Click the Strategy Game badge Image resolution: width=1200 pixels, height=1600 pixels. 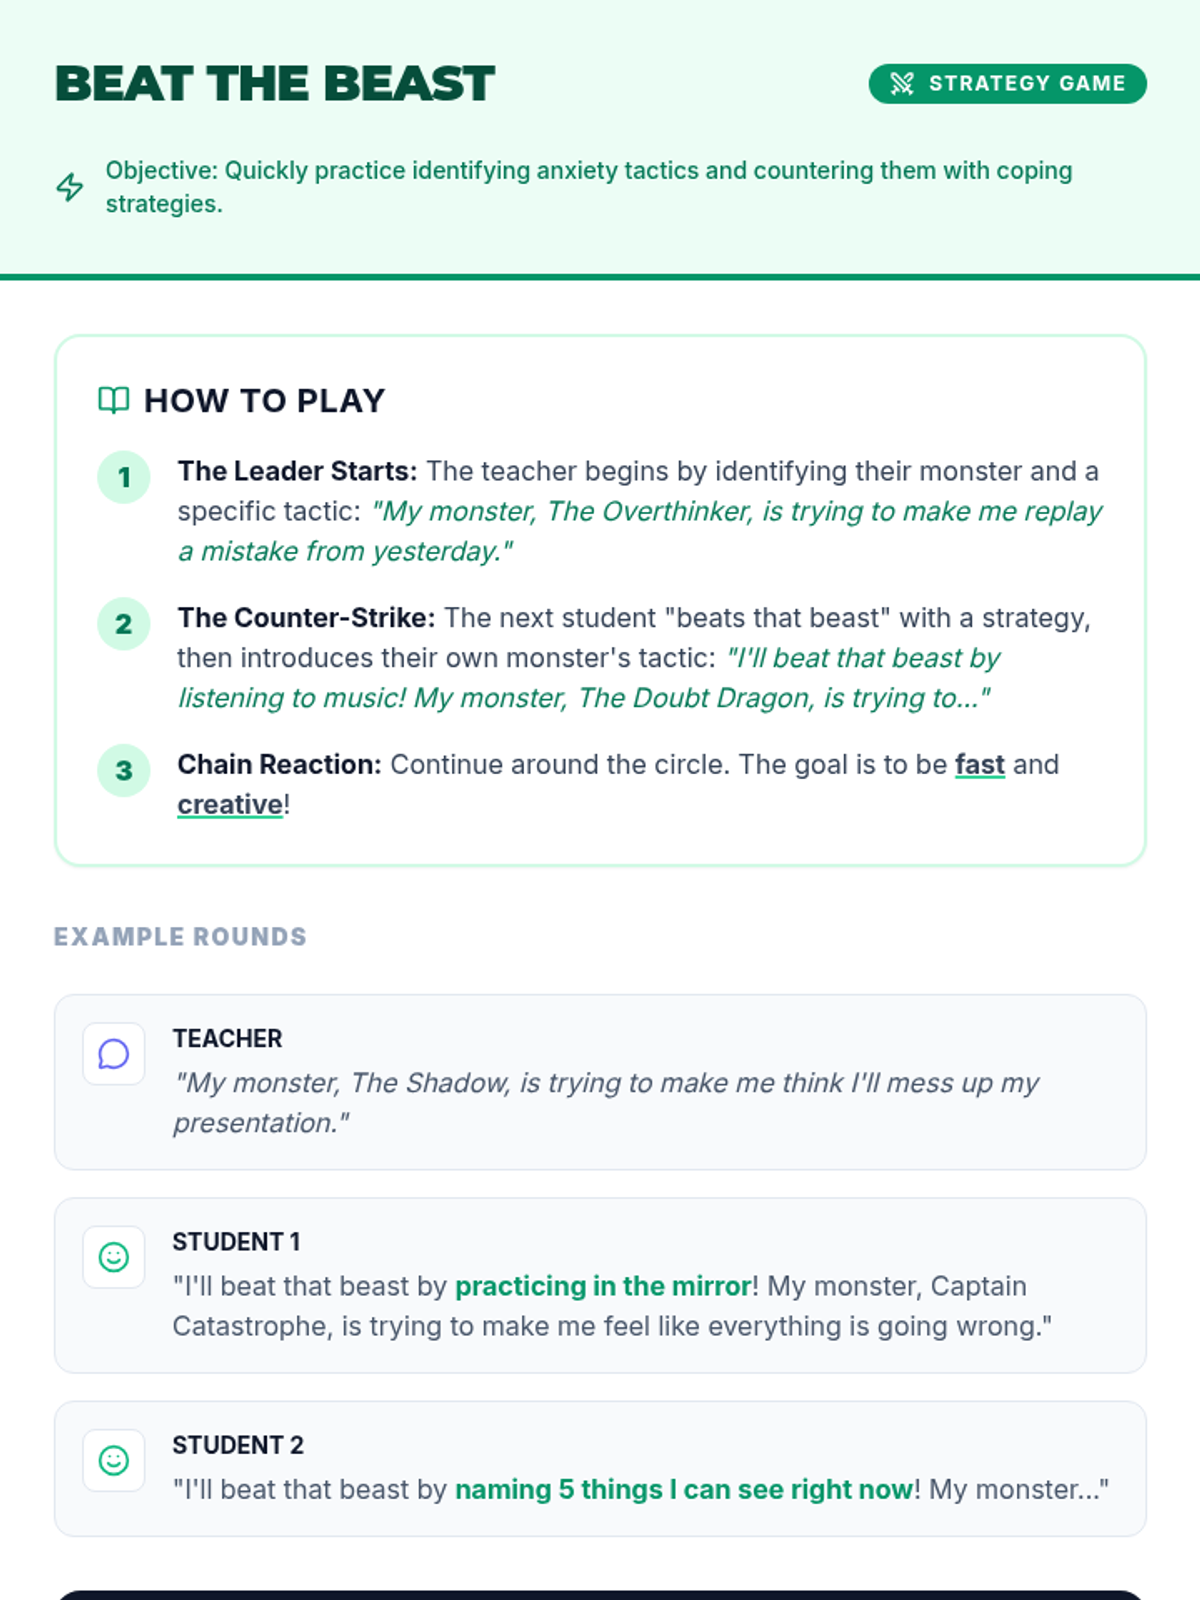[x=1007, y=84]
